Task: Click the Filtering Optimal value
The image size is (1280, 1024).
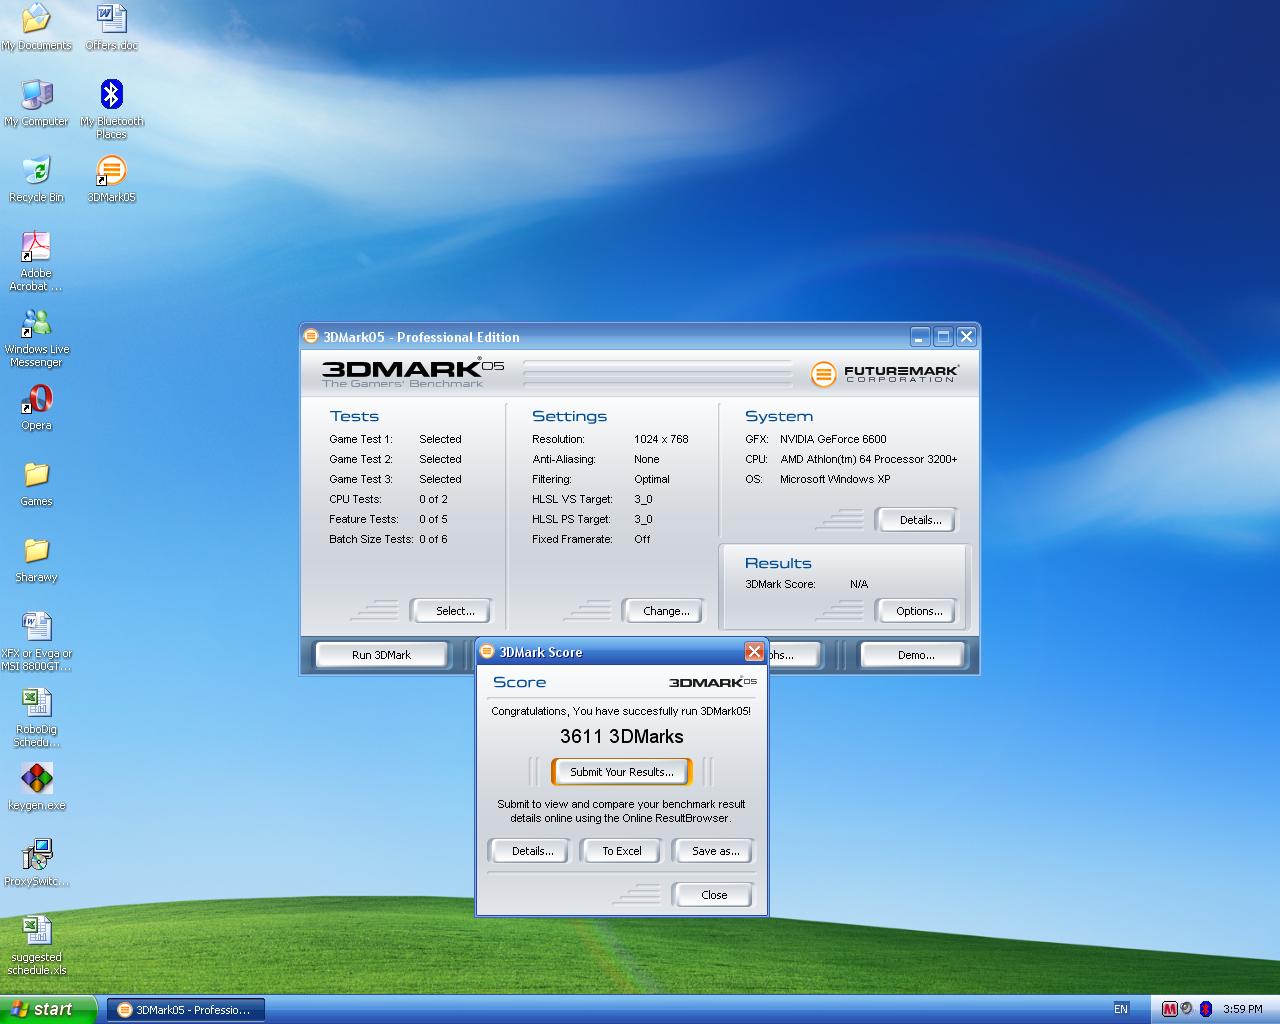Action: pyautogui.click(x=652, y=479)
